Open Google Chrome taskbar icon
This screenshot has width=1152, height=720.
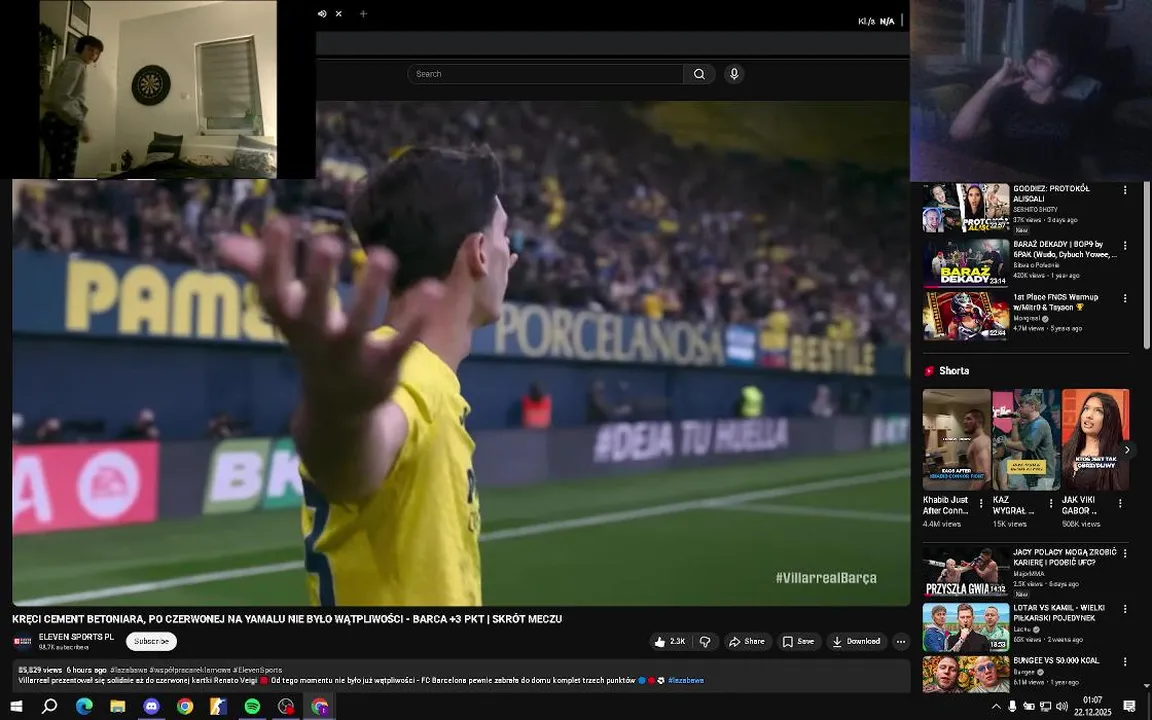[185, 706]
